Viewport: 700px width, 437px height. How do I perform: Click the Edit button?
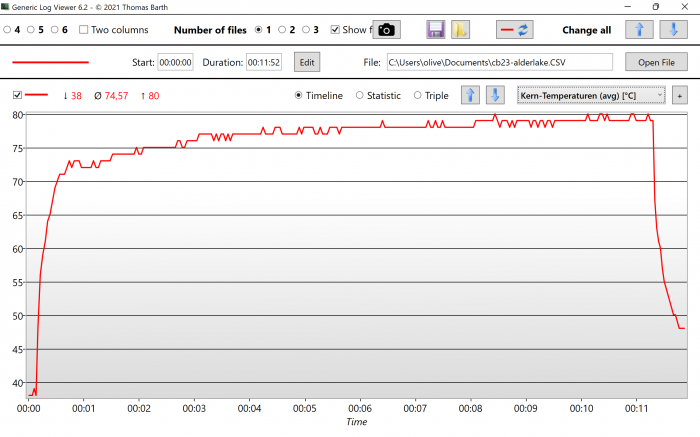click(x=306, y=62)
